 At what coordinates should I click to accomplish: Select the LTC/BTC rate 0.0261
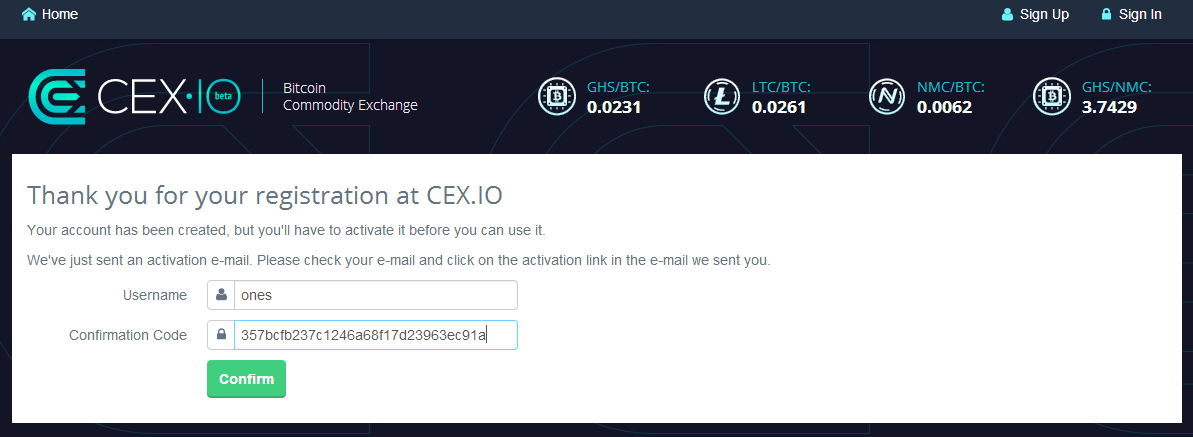pyautogui.click(x=779, y=107)
